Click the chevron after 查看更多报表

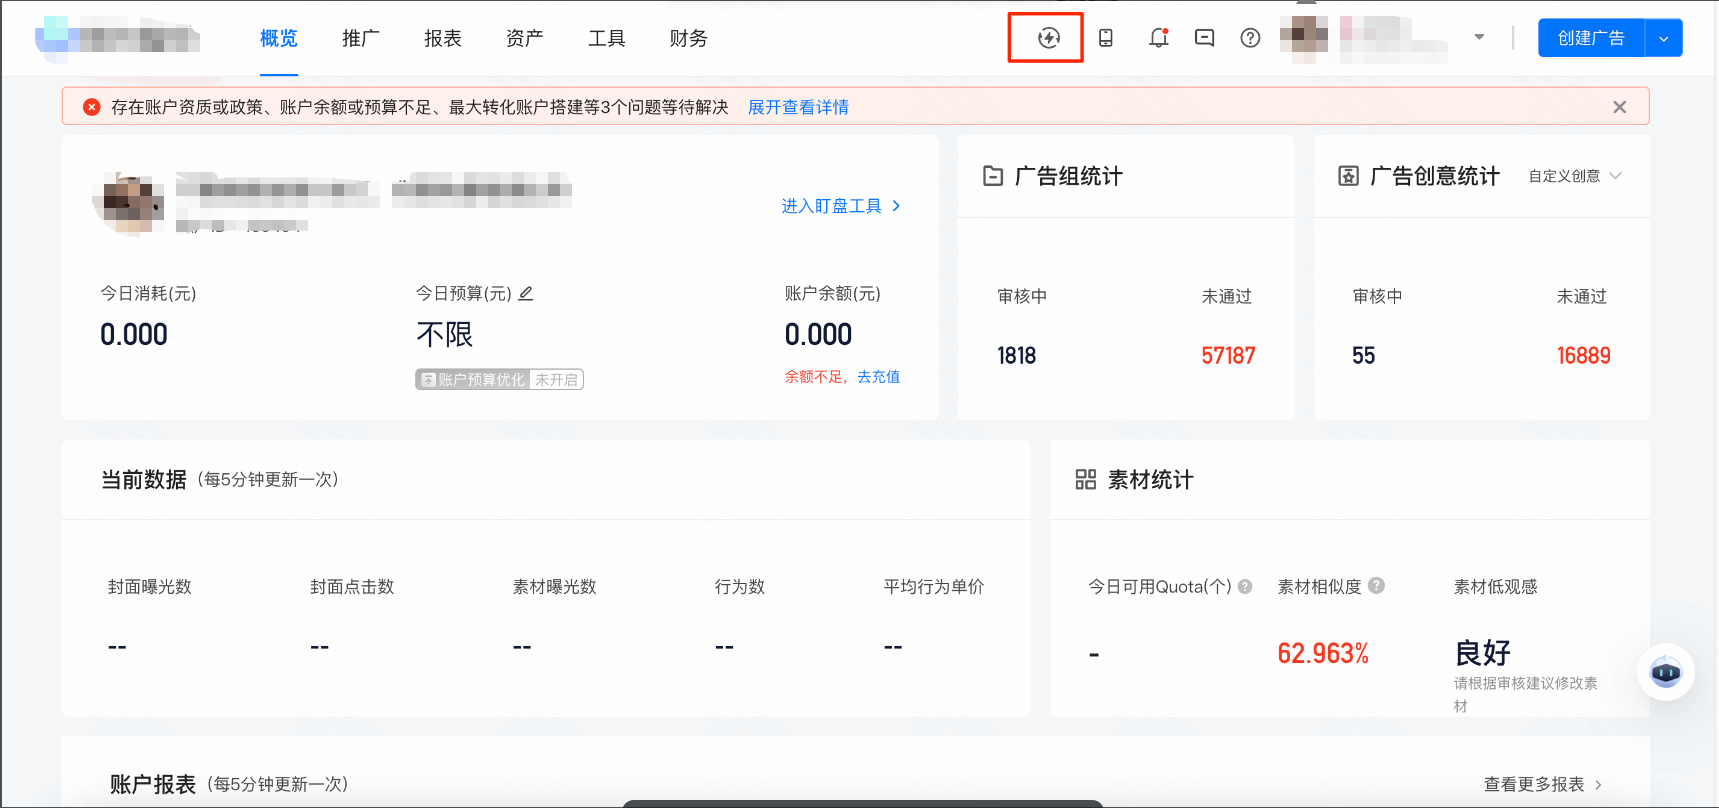(x=1598, y=785)
